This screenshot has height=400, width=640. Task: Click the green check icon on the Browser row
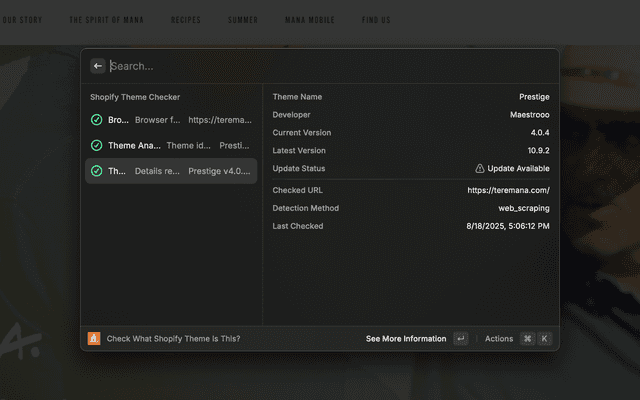(96, 120)
